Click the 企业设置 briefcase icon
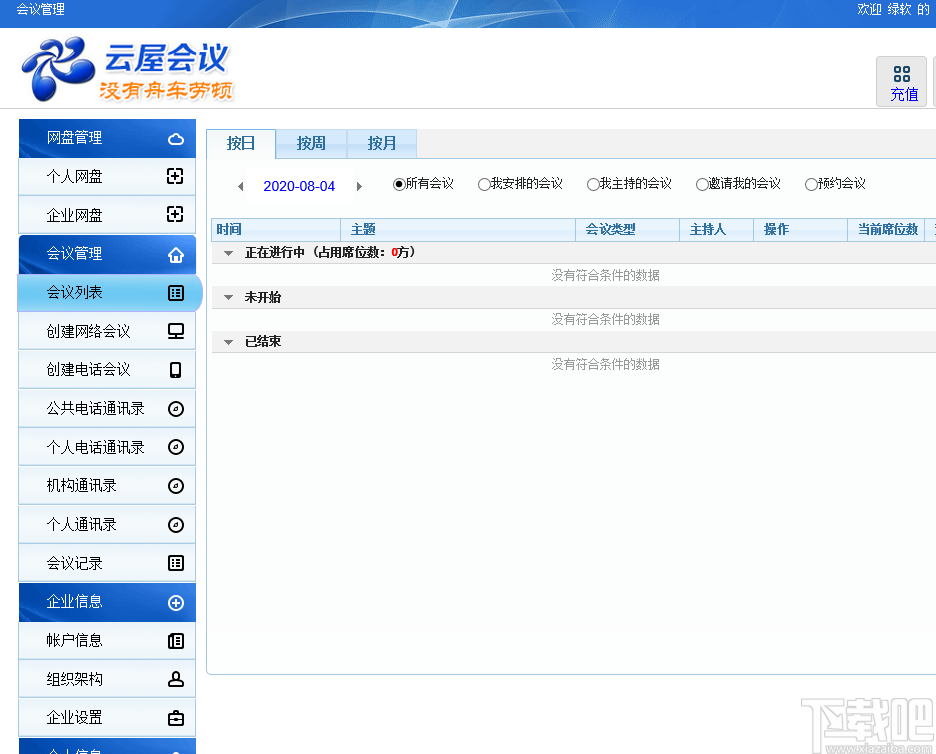The width and height of the screenshot is (936, 754). click(x=175, y=717)
